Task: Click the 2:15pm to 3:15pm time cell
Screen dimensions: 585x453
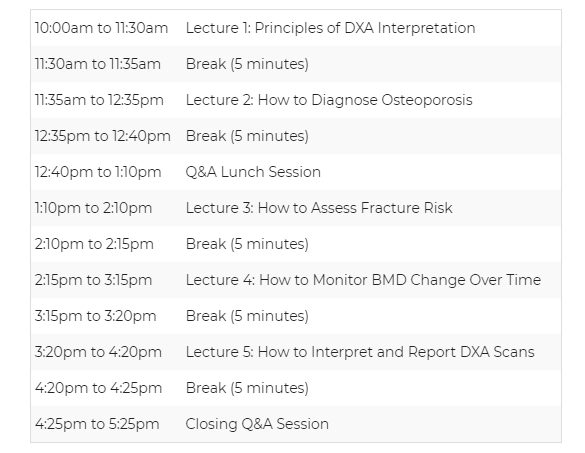Action: pos(93,280)
